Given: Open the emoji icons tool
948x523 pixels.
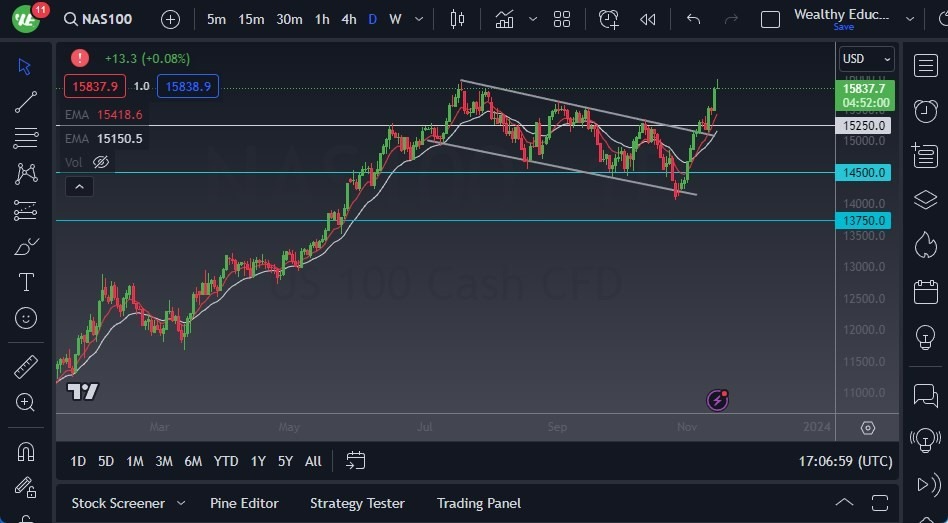Looking at the screenshot, I should pyautogui.click(x=26, y=318).
